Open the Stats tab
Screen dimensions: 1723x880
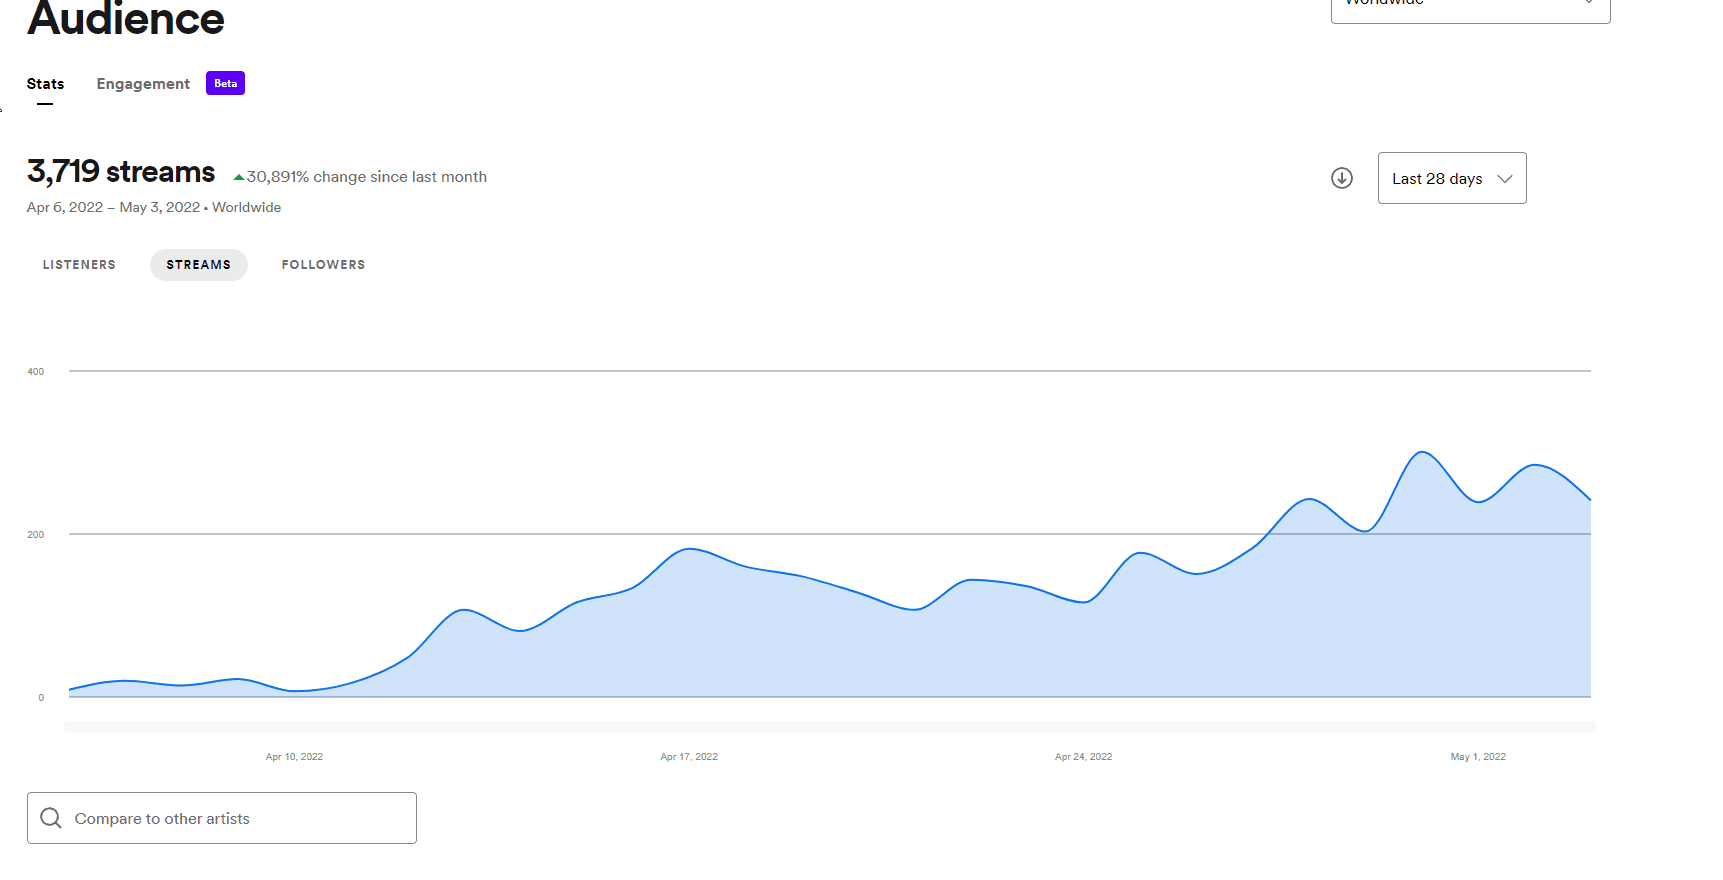[x=45, y=84]
